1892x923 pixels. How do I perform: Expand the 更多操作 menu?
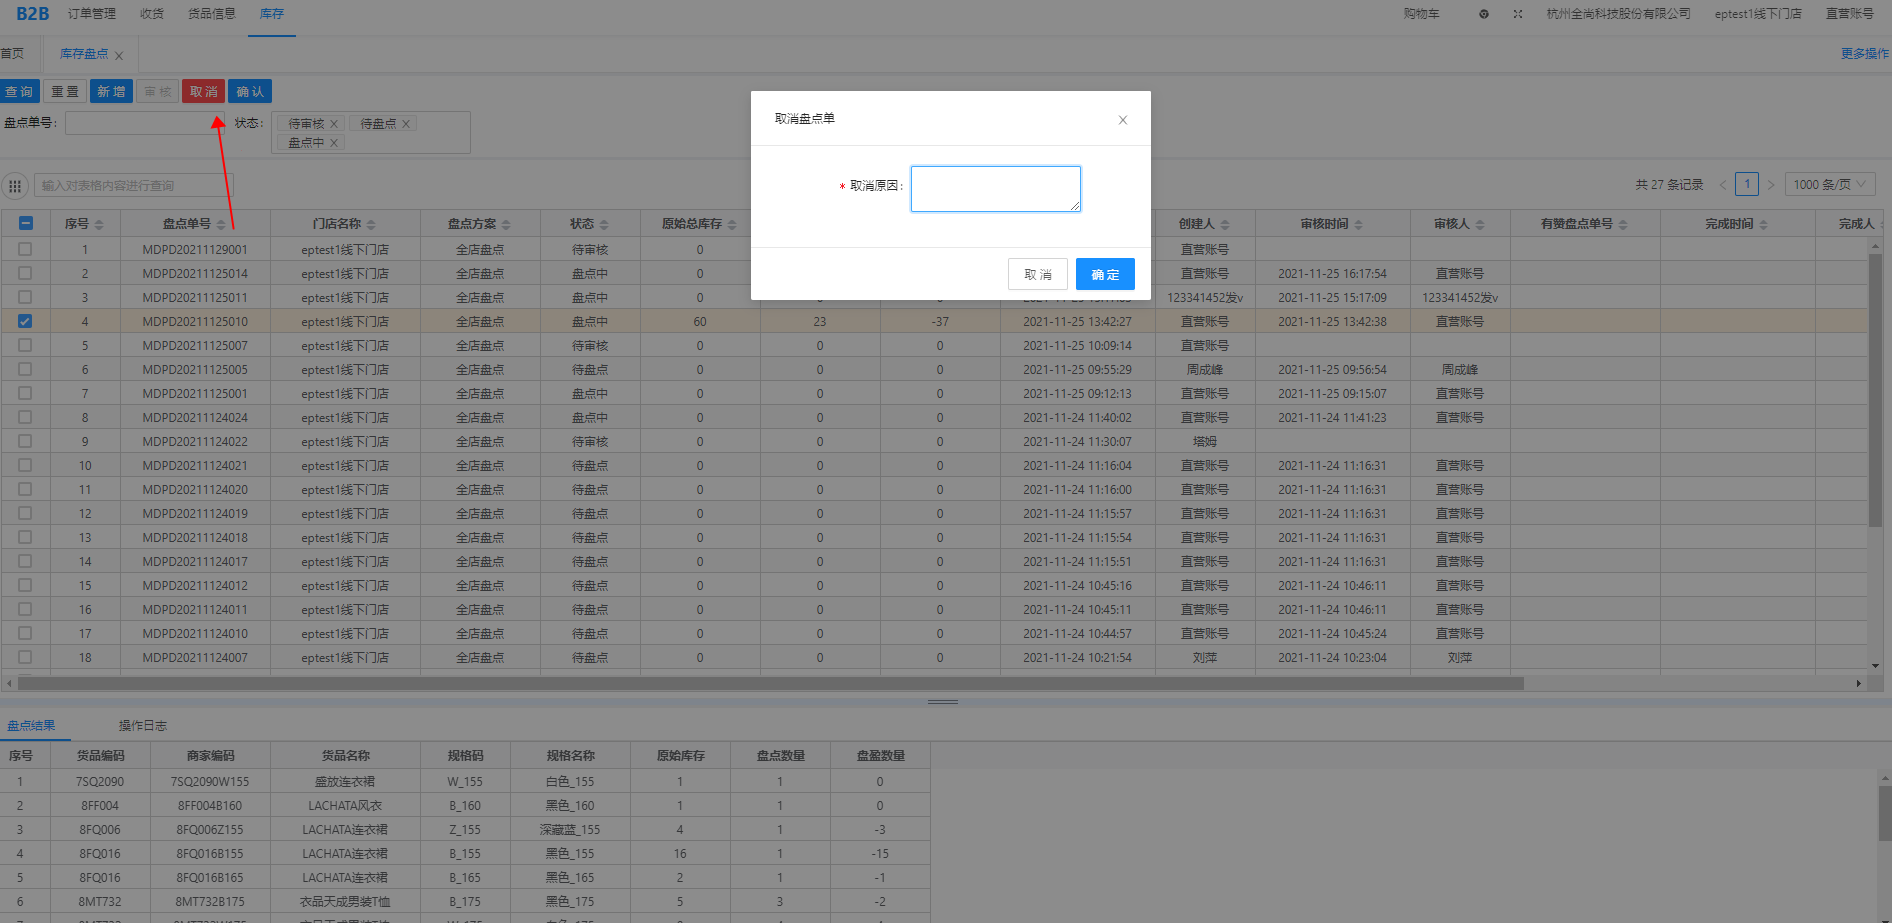pos(1864,54)
